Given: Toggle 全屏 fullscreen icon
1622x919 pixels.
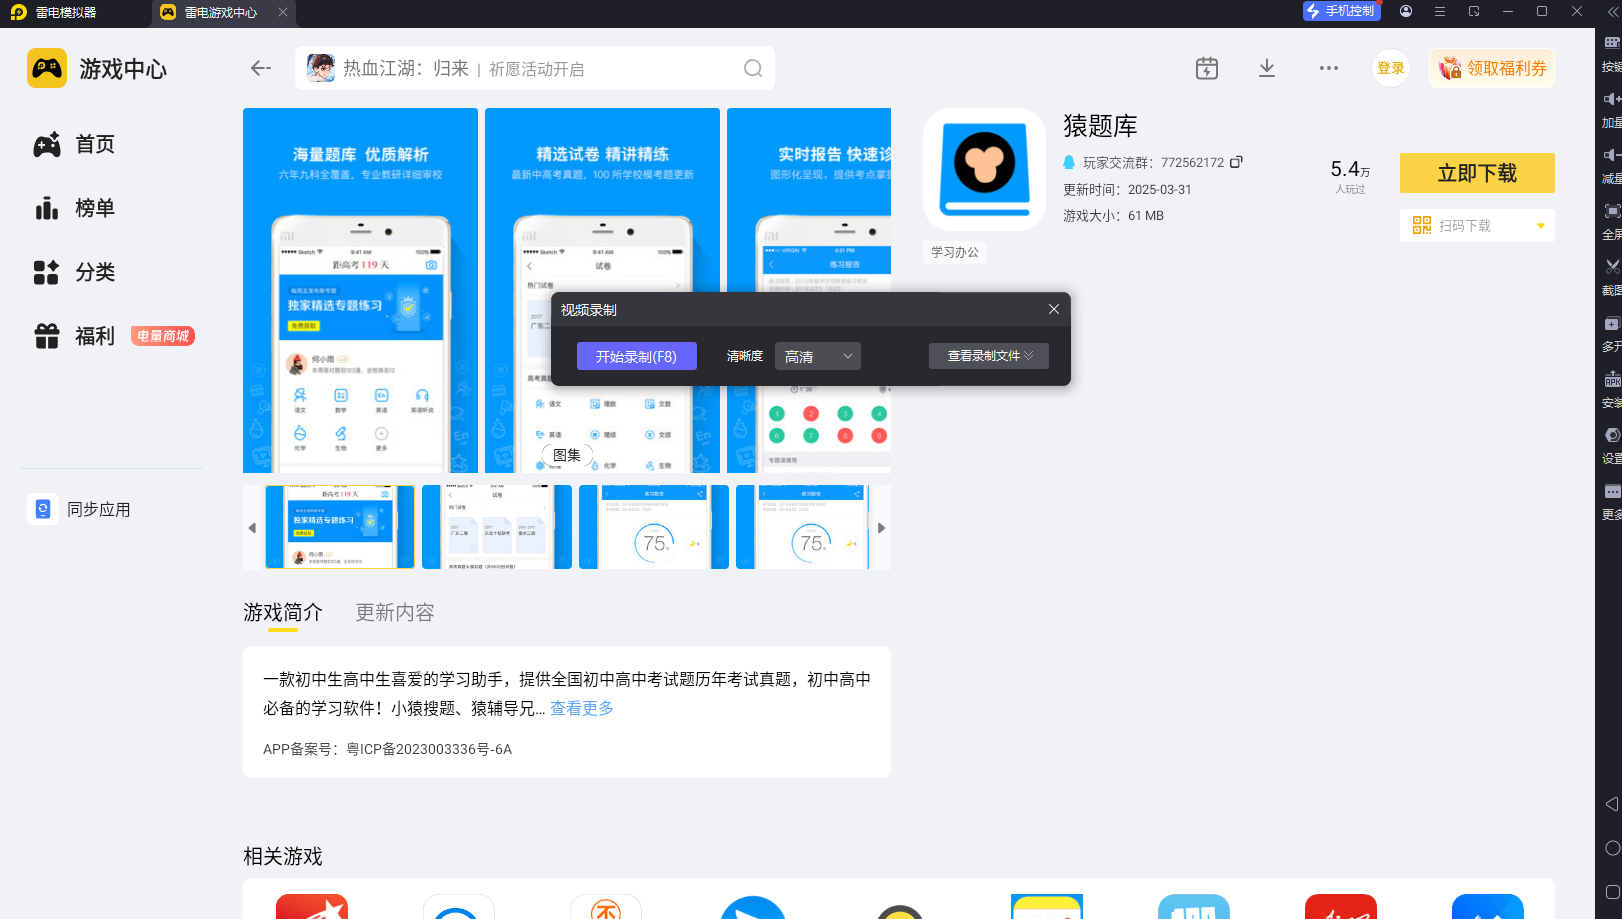Looking at the screenshot, I should point(1610,211).
